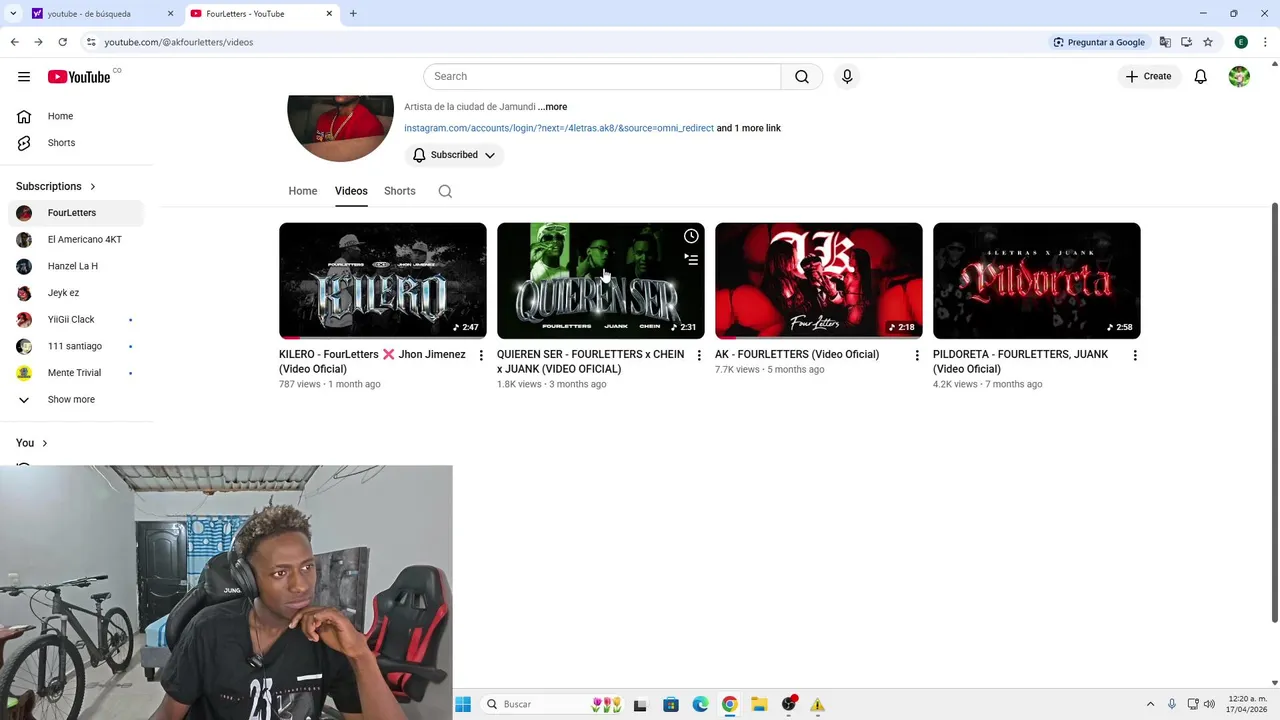This screenshot has width=1280, height=720.
Task: Expand the You section
Action: 32,443
